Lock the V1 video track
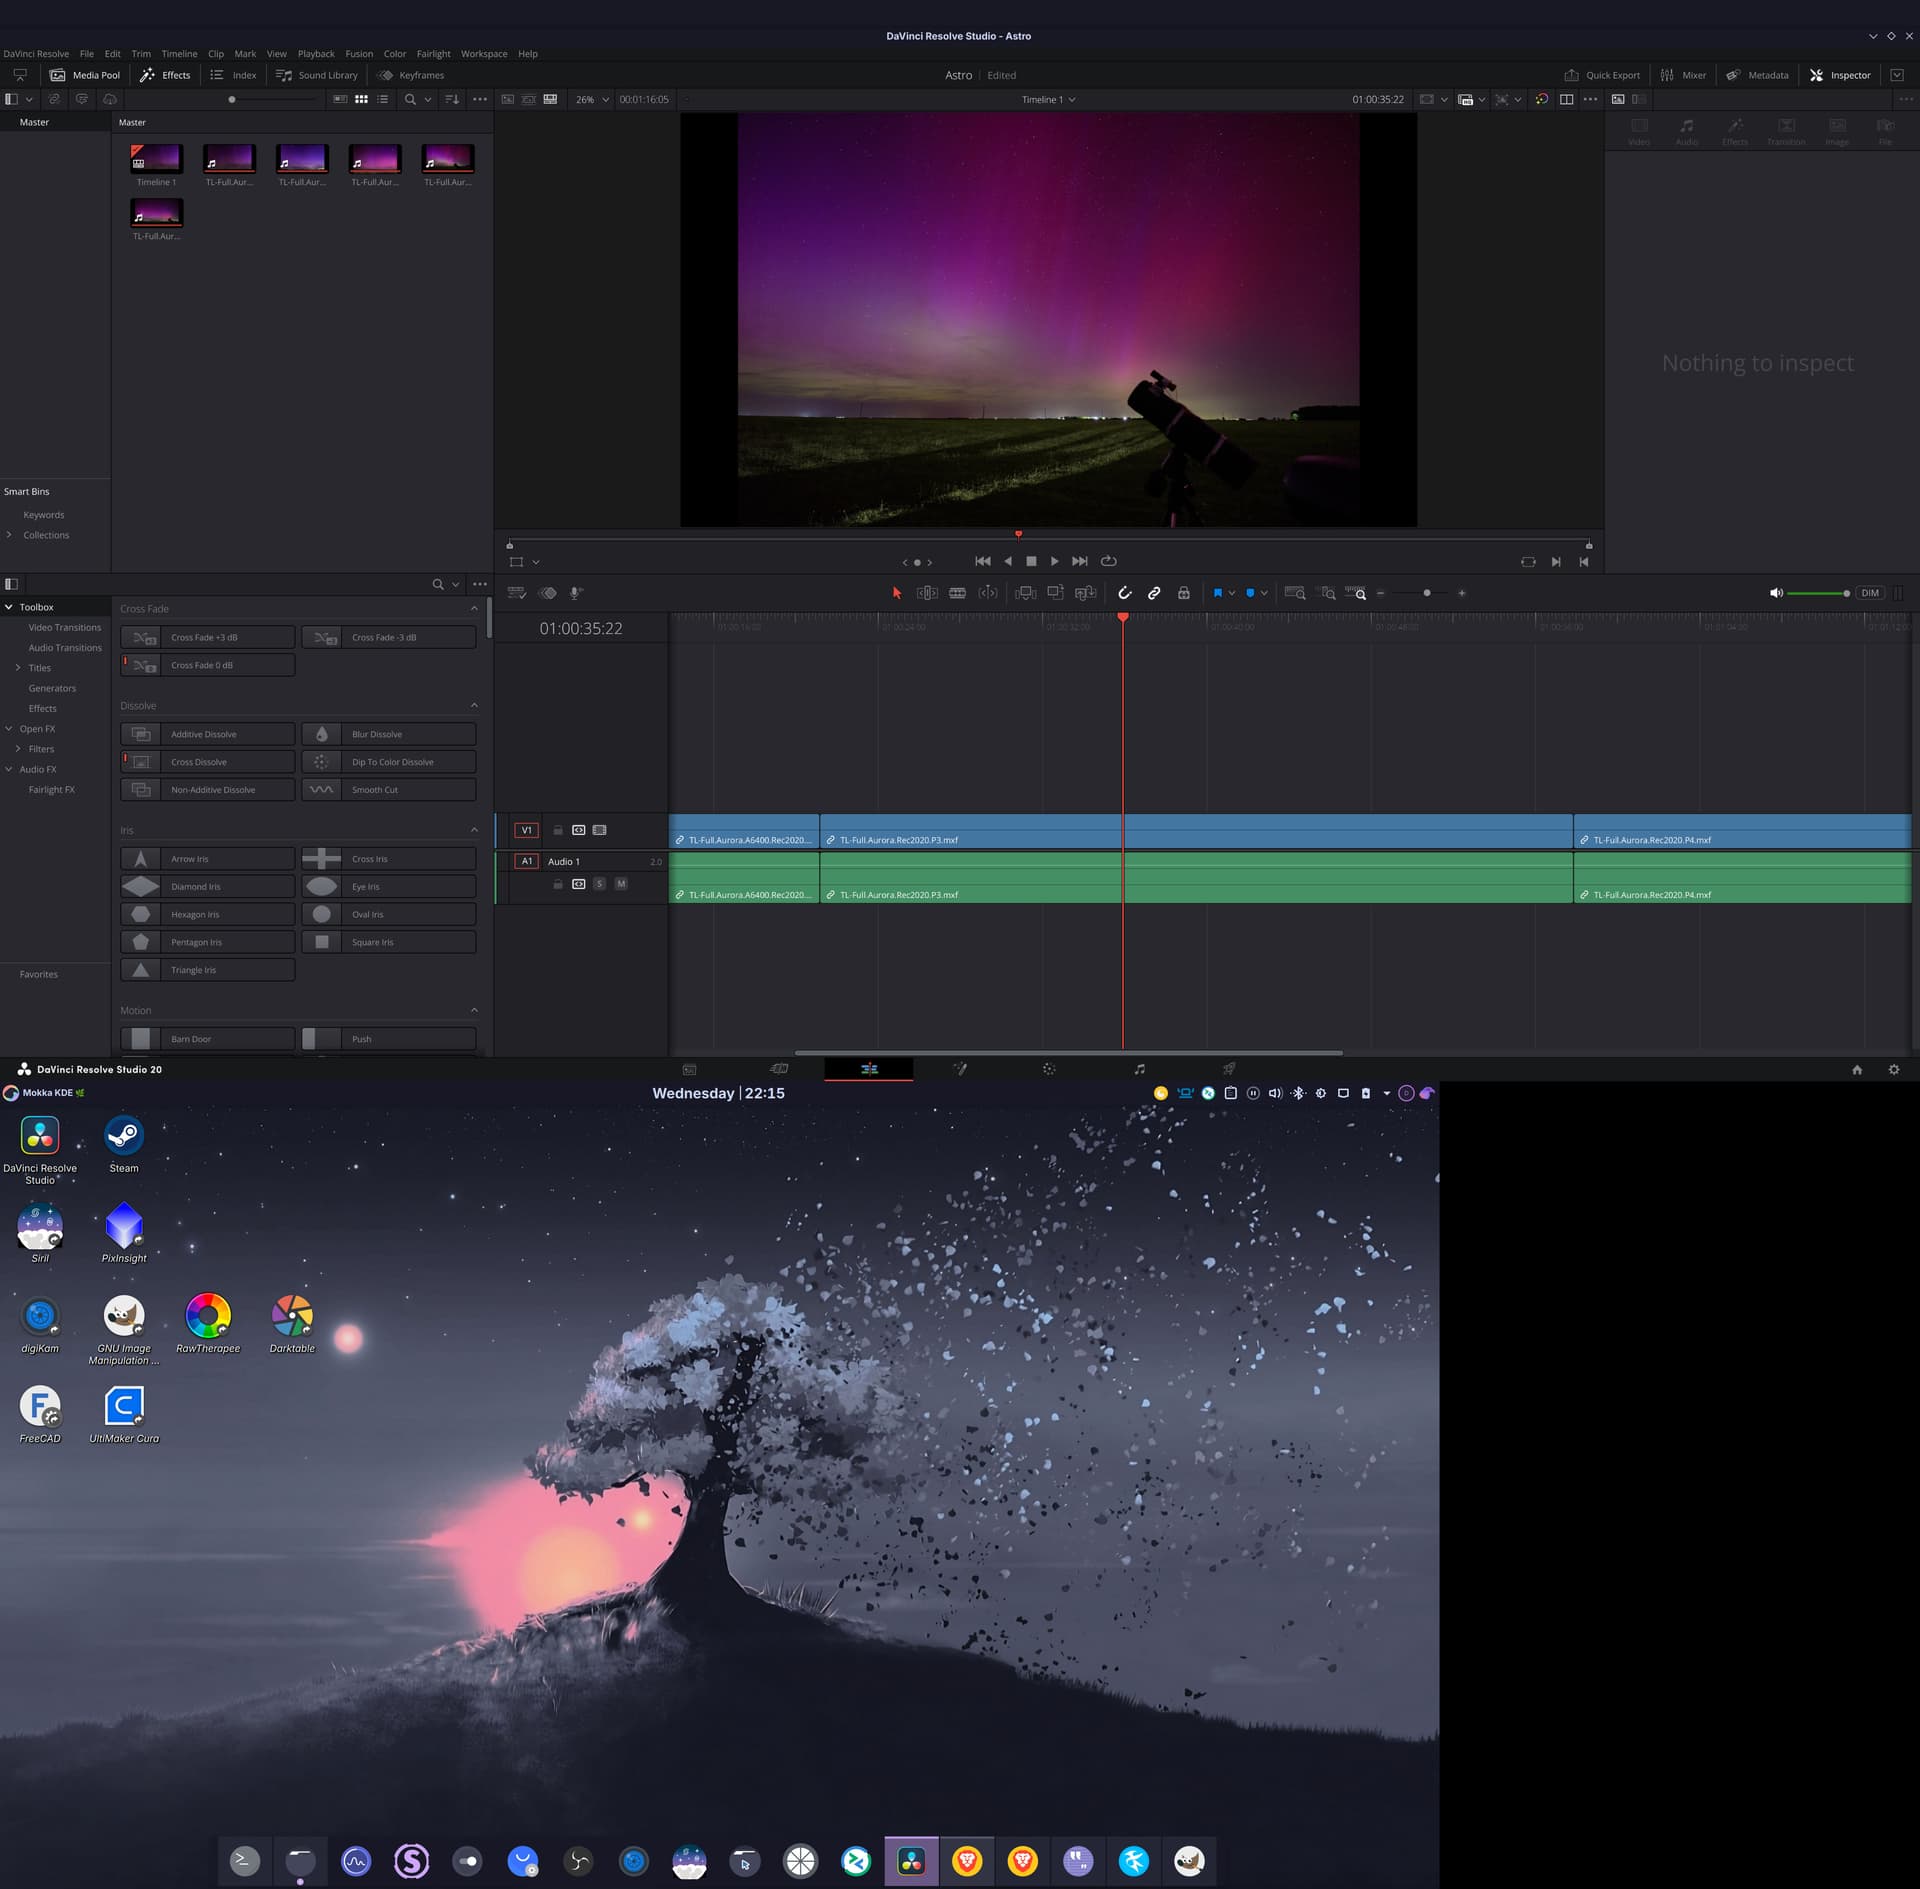1920x1889 pixels. coord(558,830)
